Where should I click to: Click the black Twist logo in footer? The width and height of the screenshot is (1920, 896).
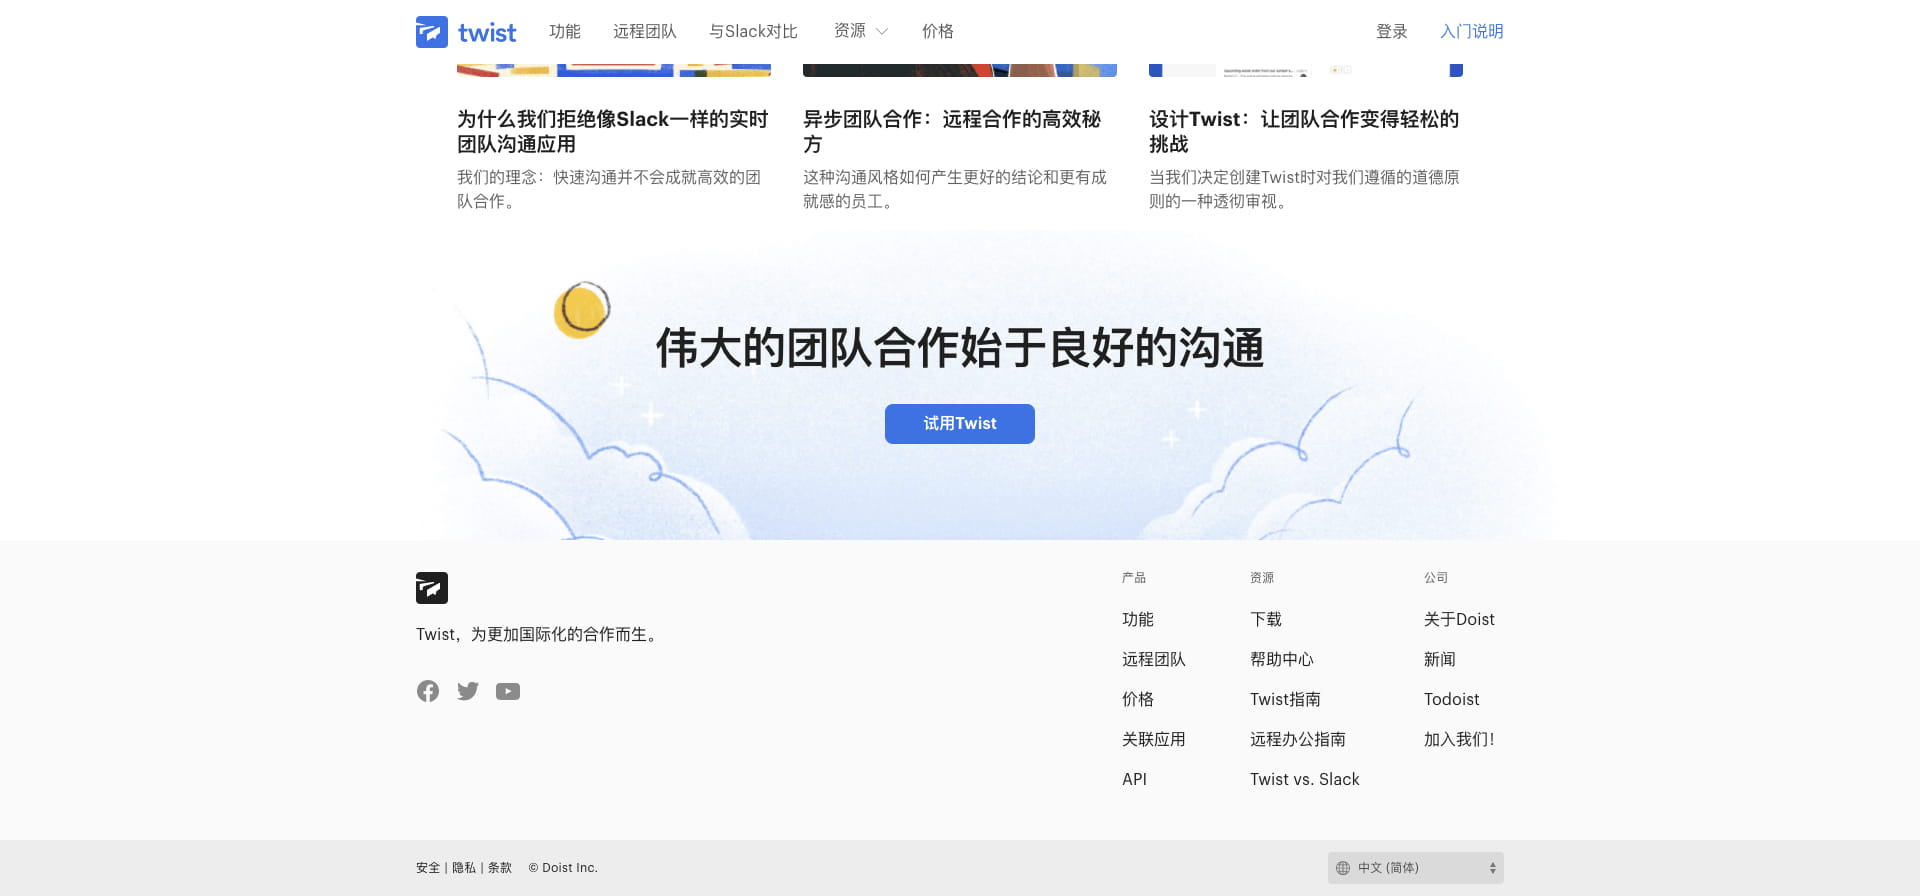[x=432, y=588]
